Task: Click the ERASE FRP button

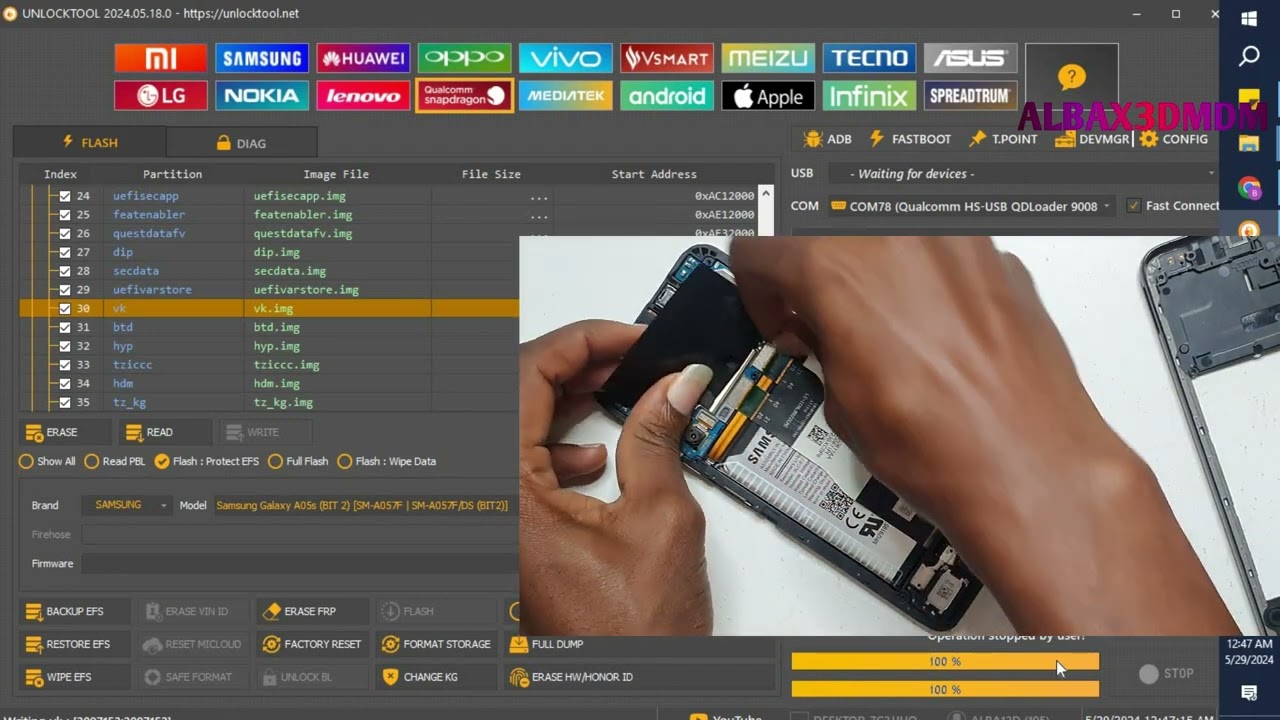Action: (311, 611)
